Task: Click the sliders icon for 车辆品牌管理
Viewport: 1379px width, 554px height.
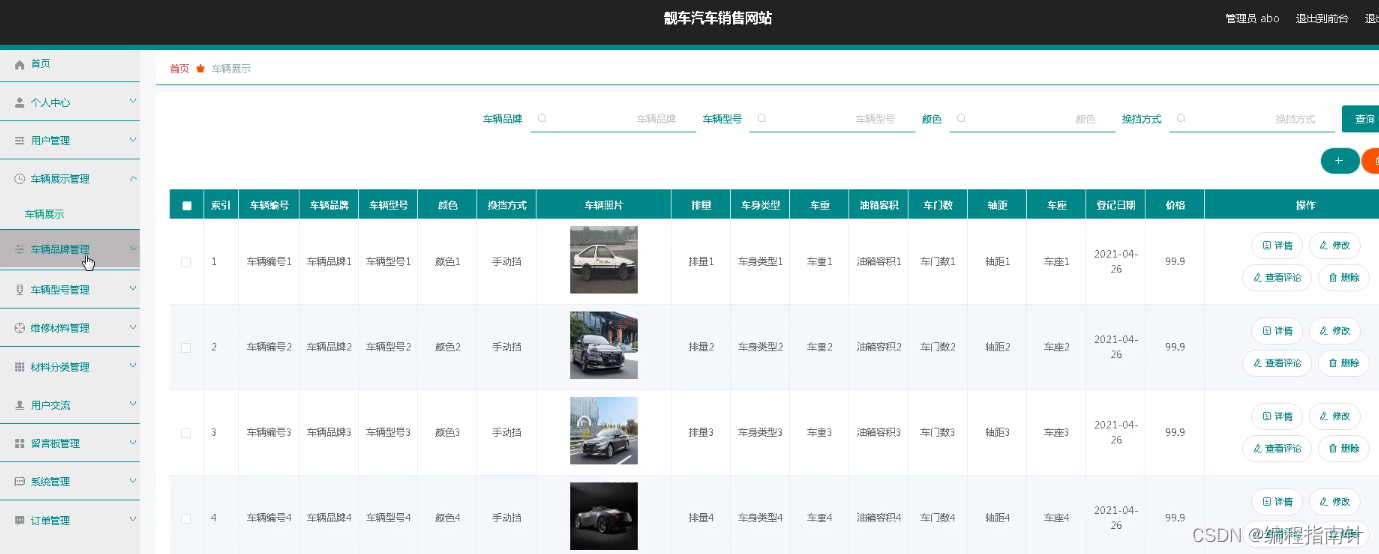Action: click(19, 249)
